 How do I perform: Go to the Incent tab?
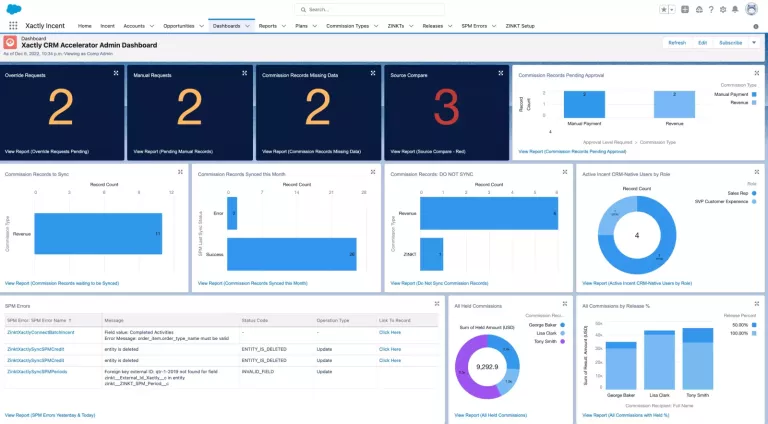pyautogui.click(x=107, y=26)
